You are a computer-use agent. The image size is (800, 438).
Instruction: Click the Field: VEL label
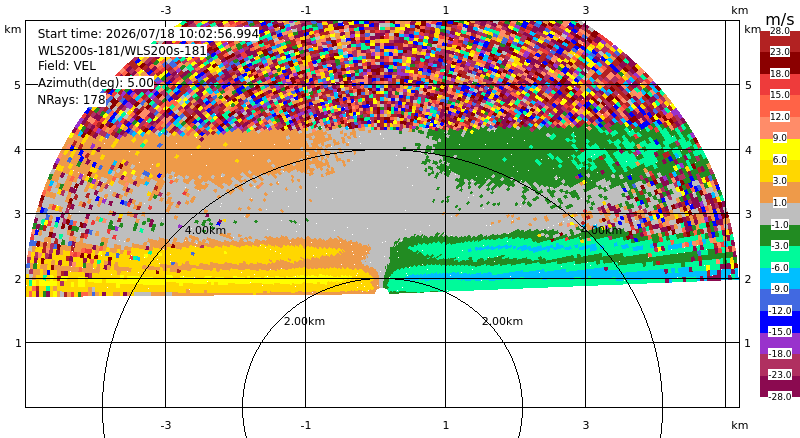coord(67,66)
